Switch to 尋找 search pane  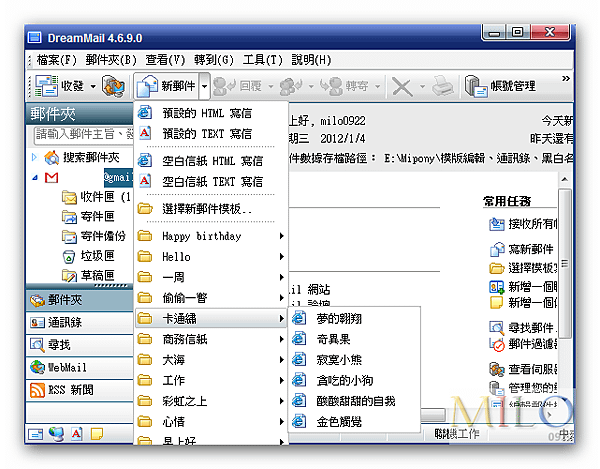pos(80,345)
